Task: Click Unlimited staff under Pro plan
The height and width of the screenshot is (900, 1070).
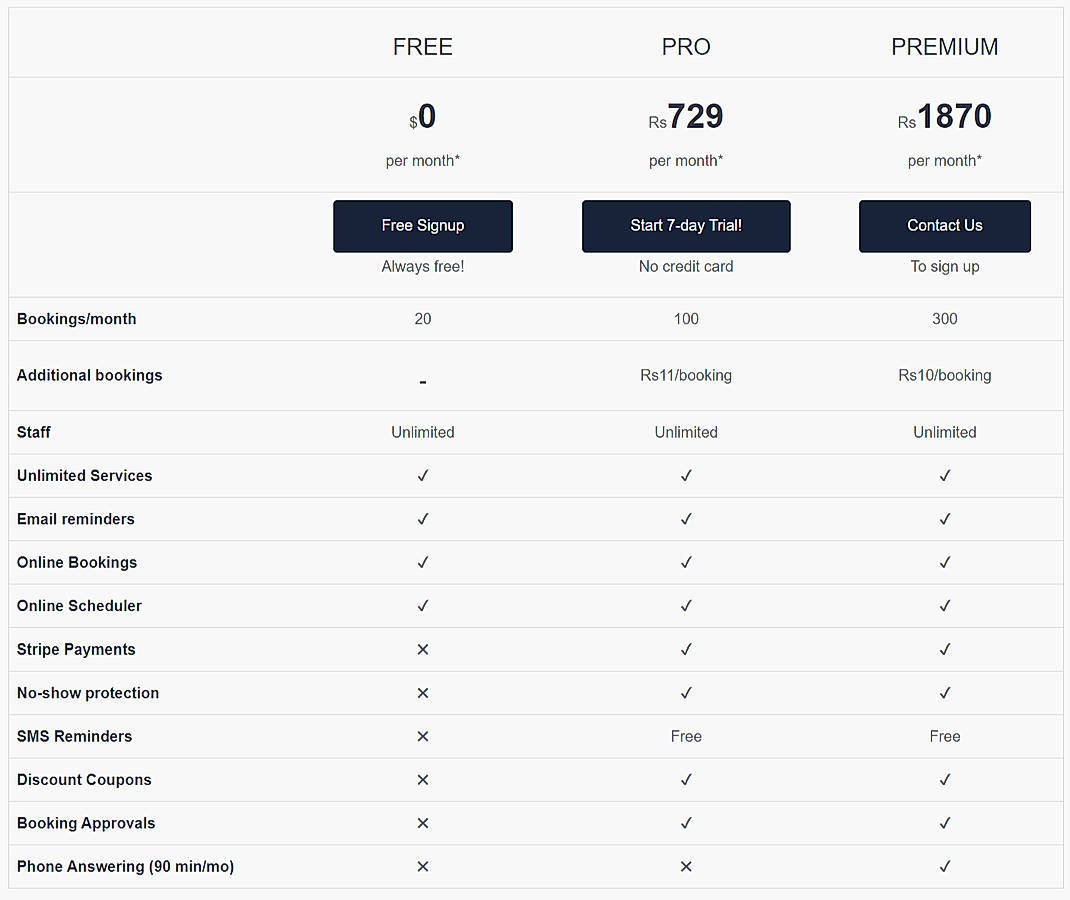Action: pyautogui.click(x=686, y=432)
